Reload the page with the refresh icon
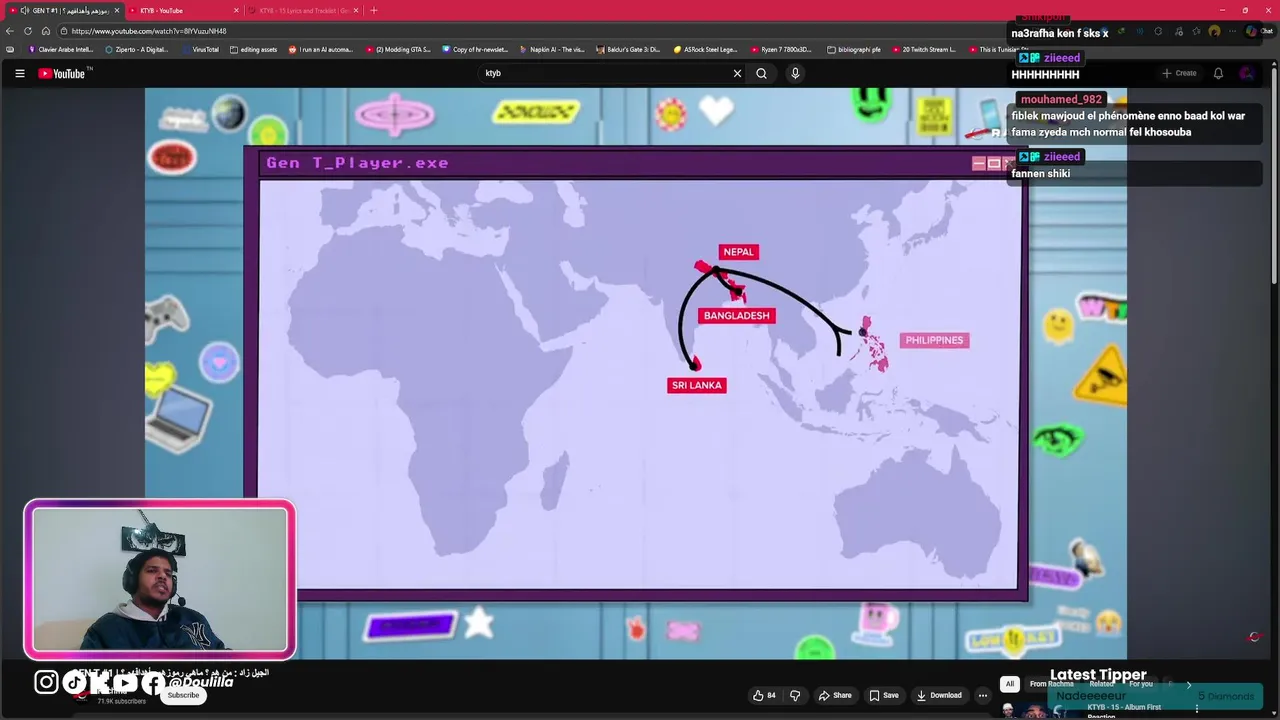This screenshot has height=720, width=1280. [x=28, y=31]
